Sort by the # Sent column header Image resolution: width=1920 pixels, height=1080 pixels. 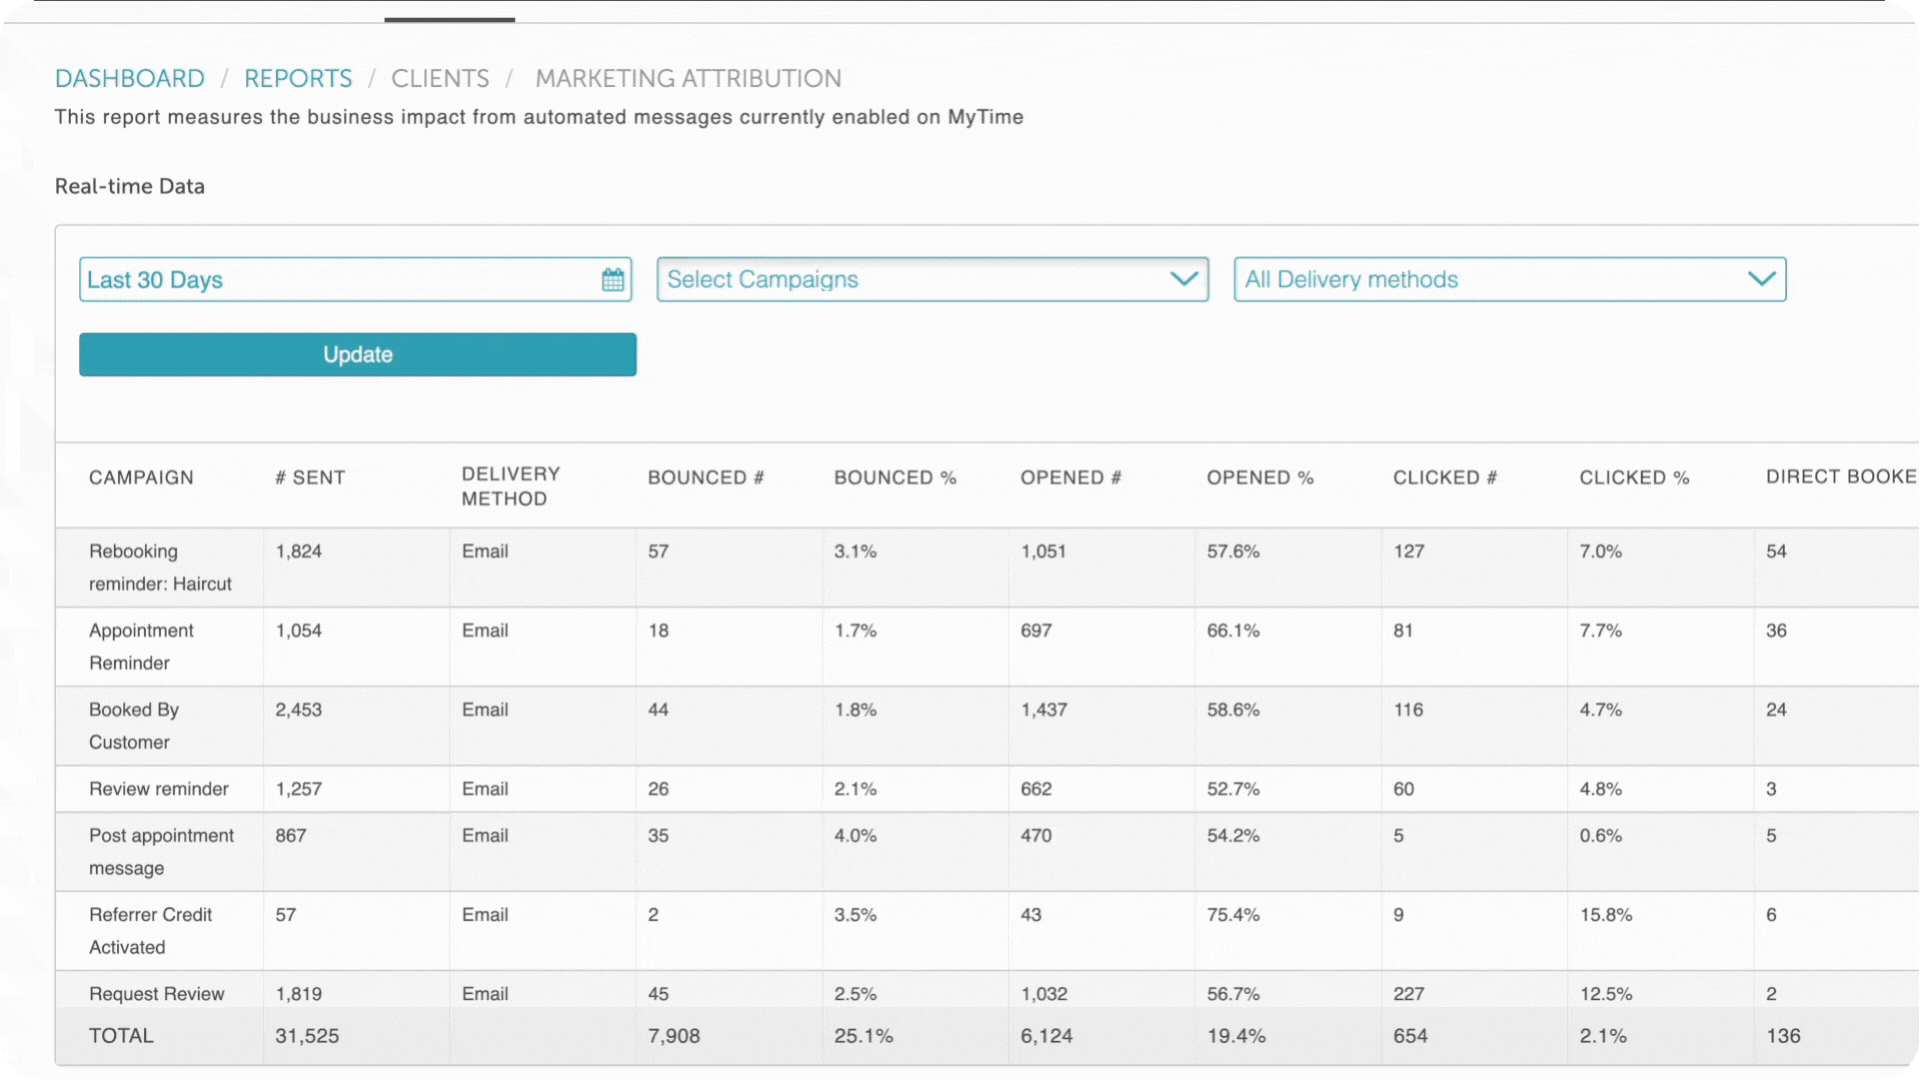tap(310, 478)
